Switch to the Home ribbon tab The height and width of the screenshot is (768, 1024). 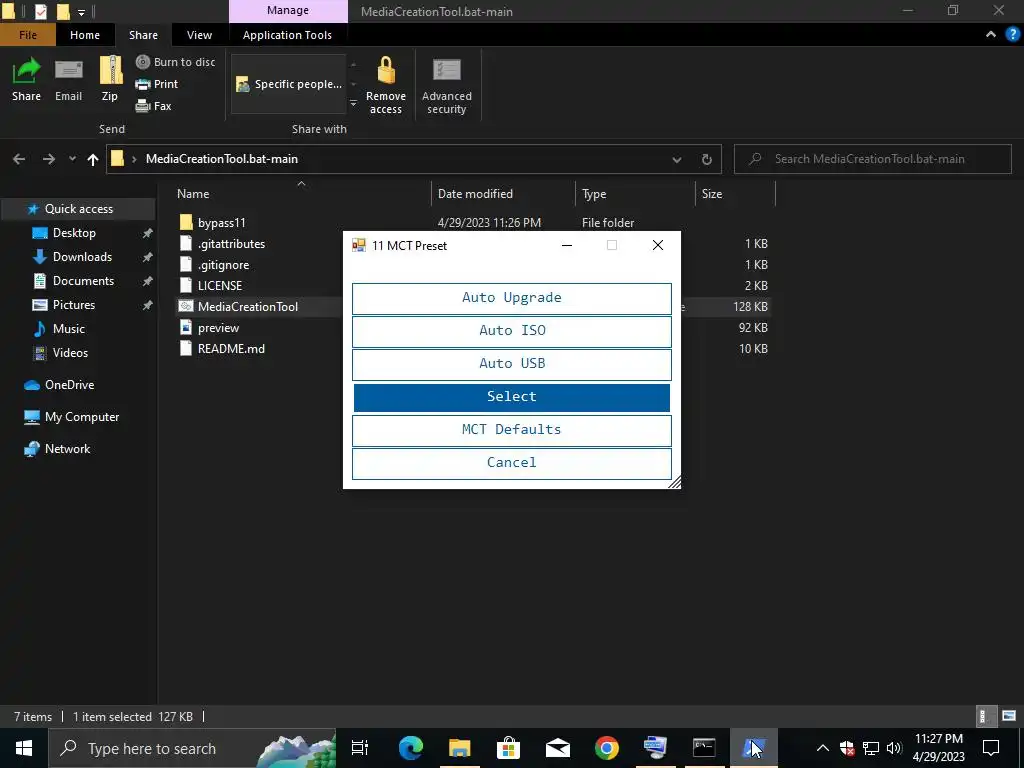[85, 35]
